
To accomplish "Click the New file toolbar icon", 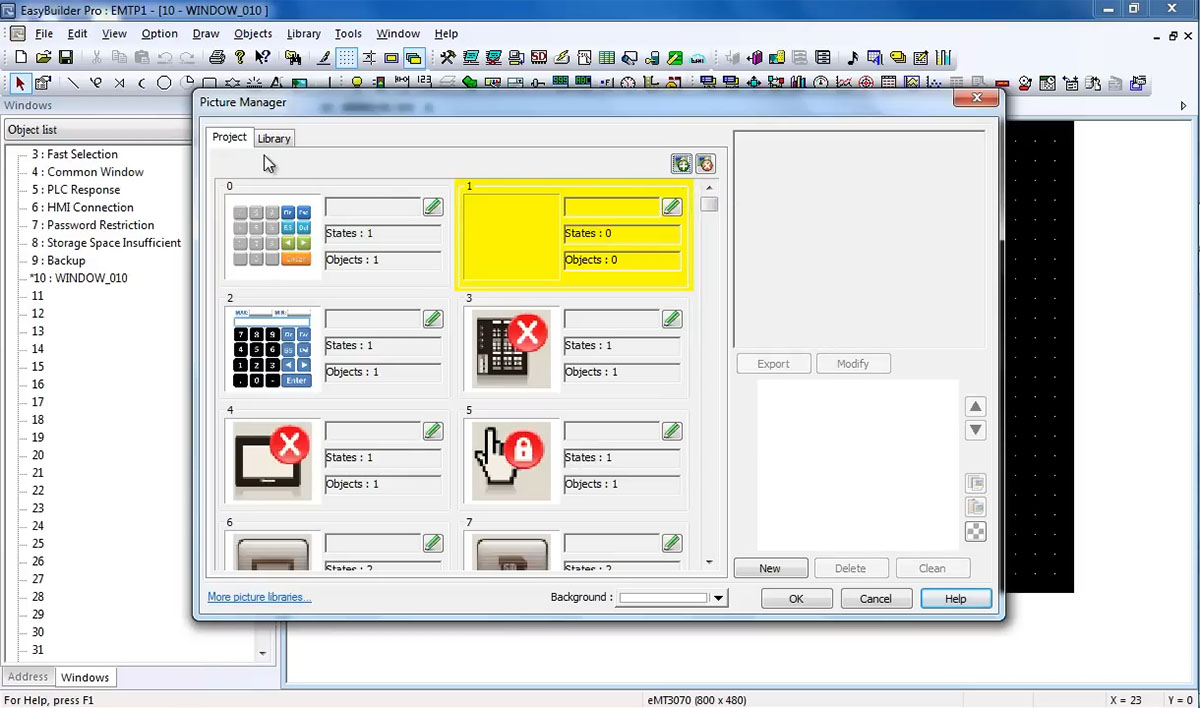I will (19, 58).
